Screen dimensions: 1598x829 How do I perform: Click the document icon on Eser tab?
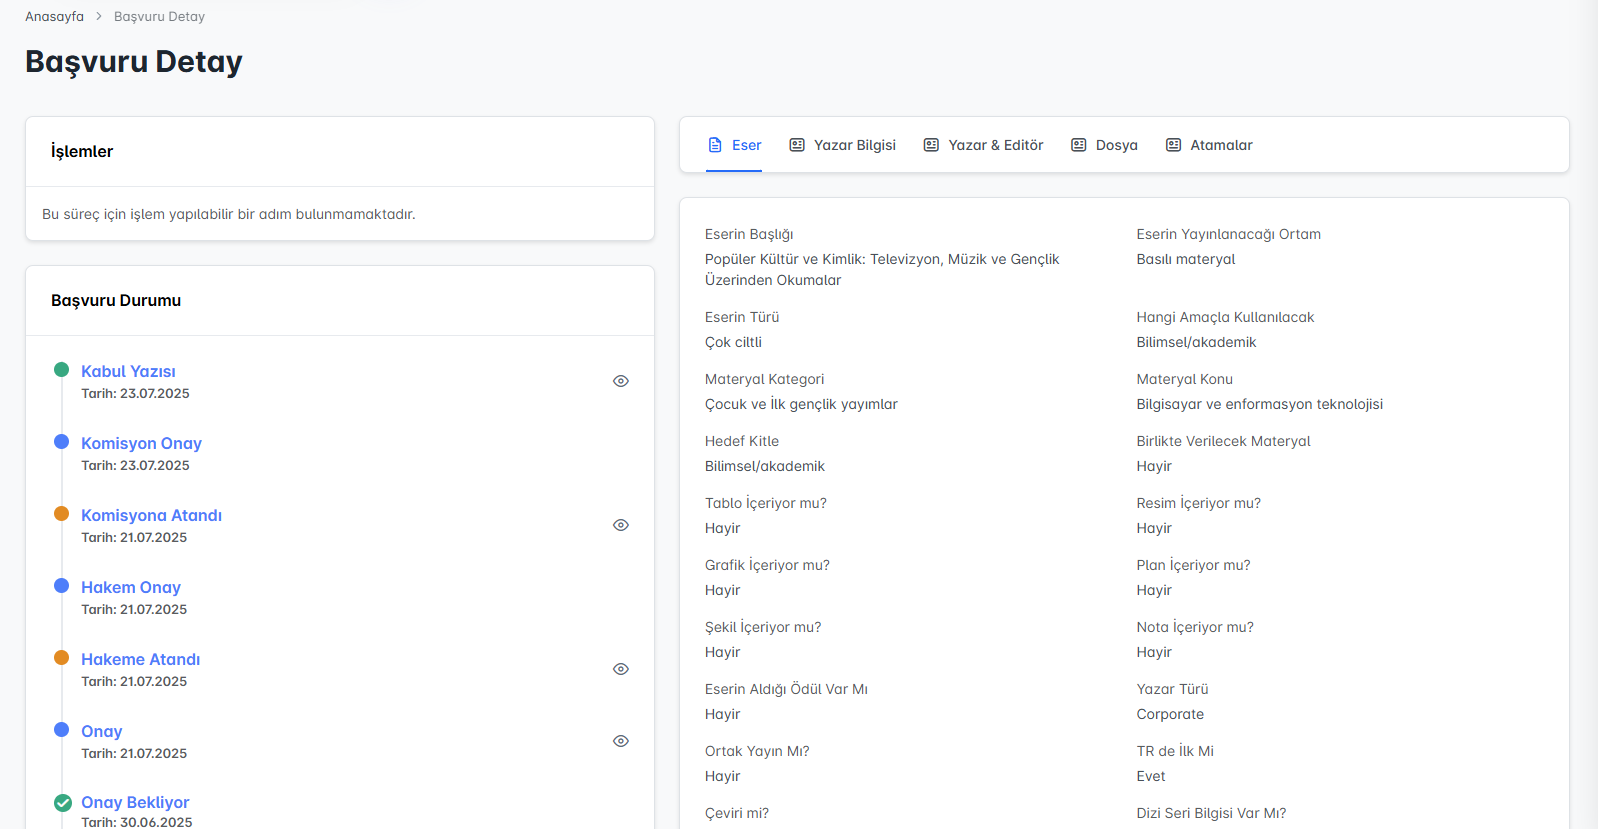[x=715, y=145]
